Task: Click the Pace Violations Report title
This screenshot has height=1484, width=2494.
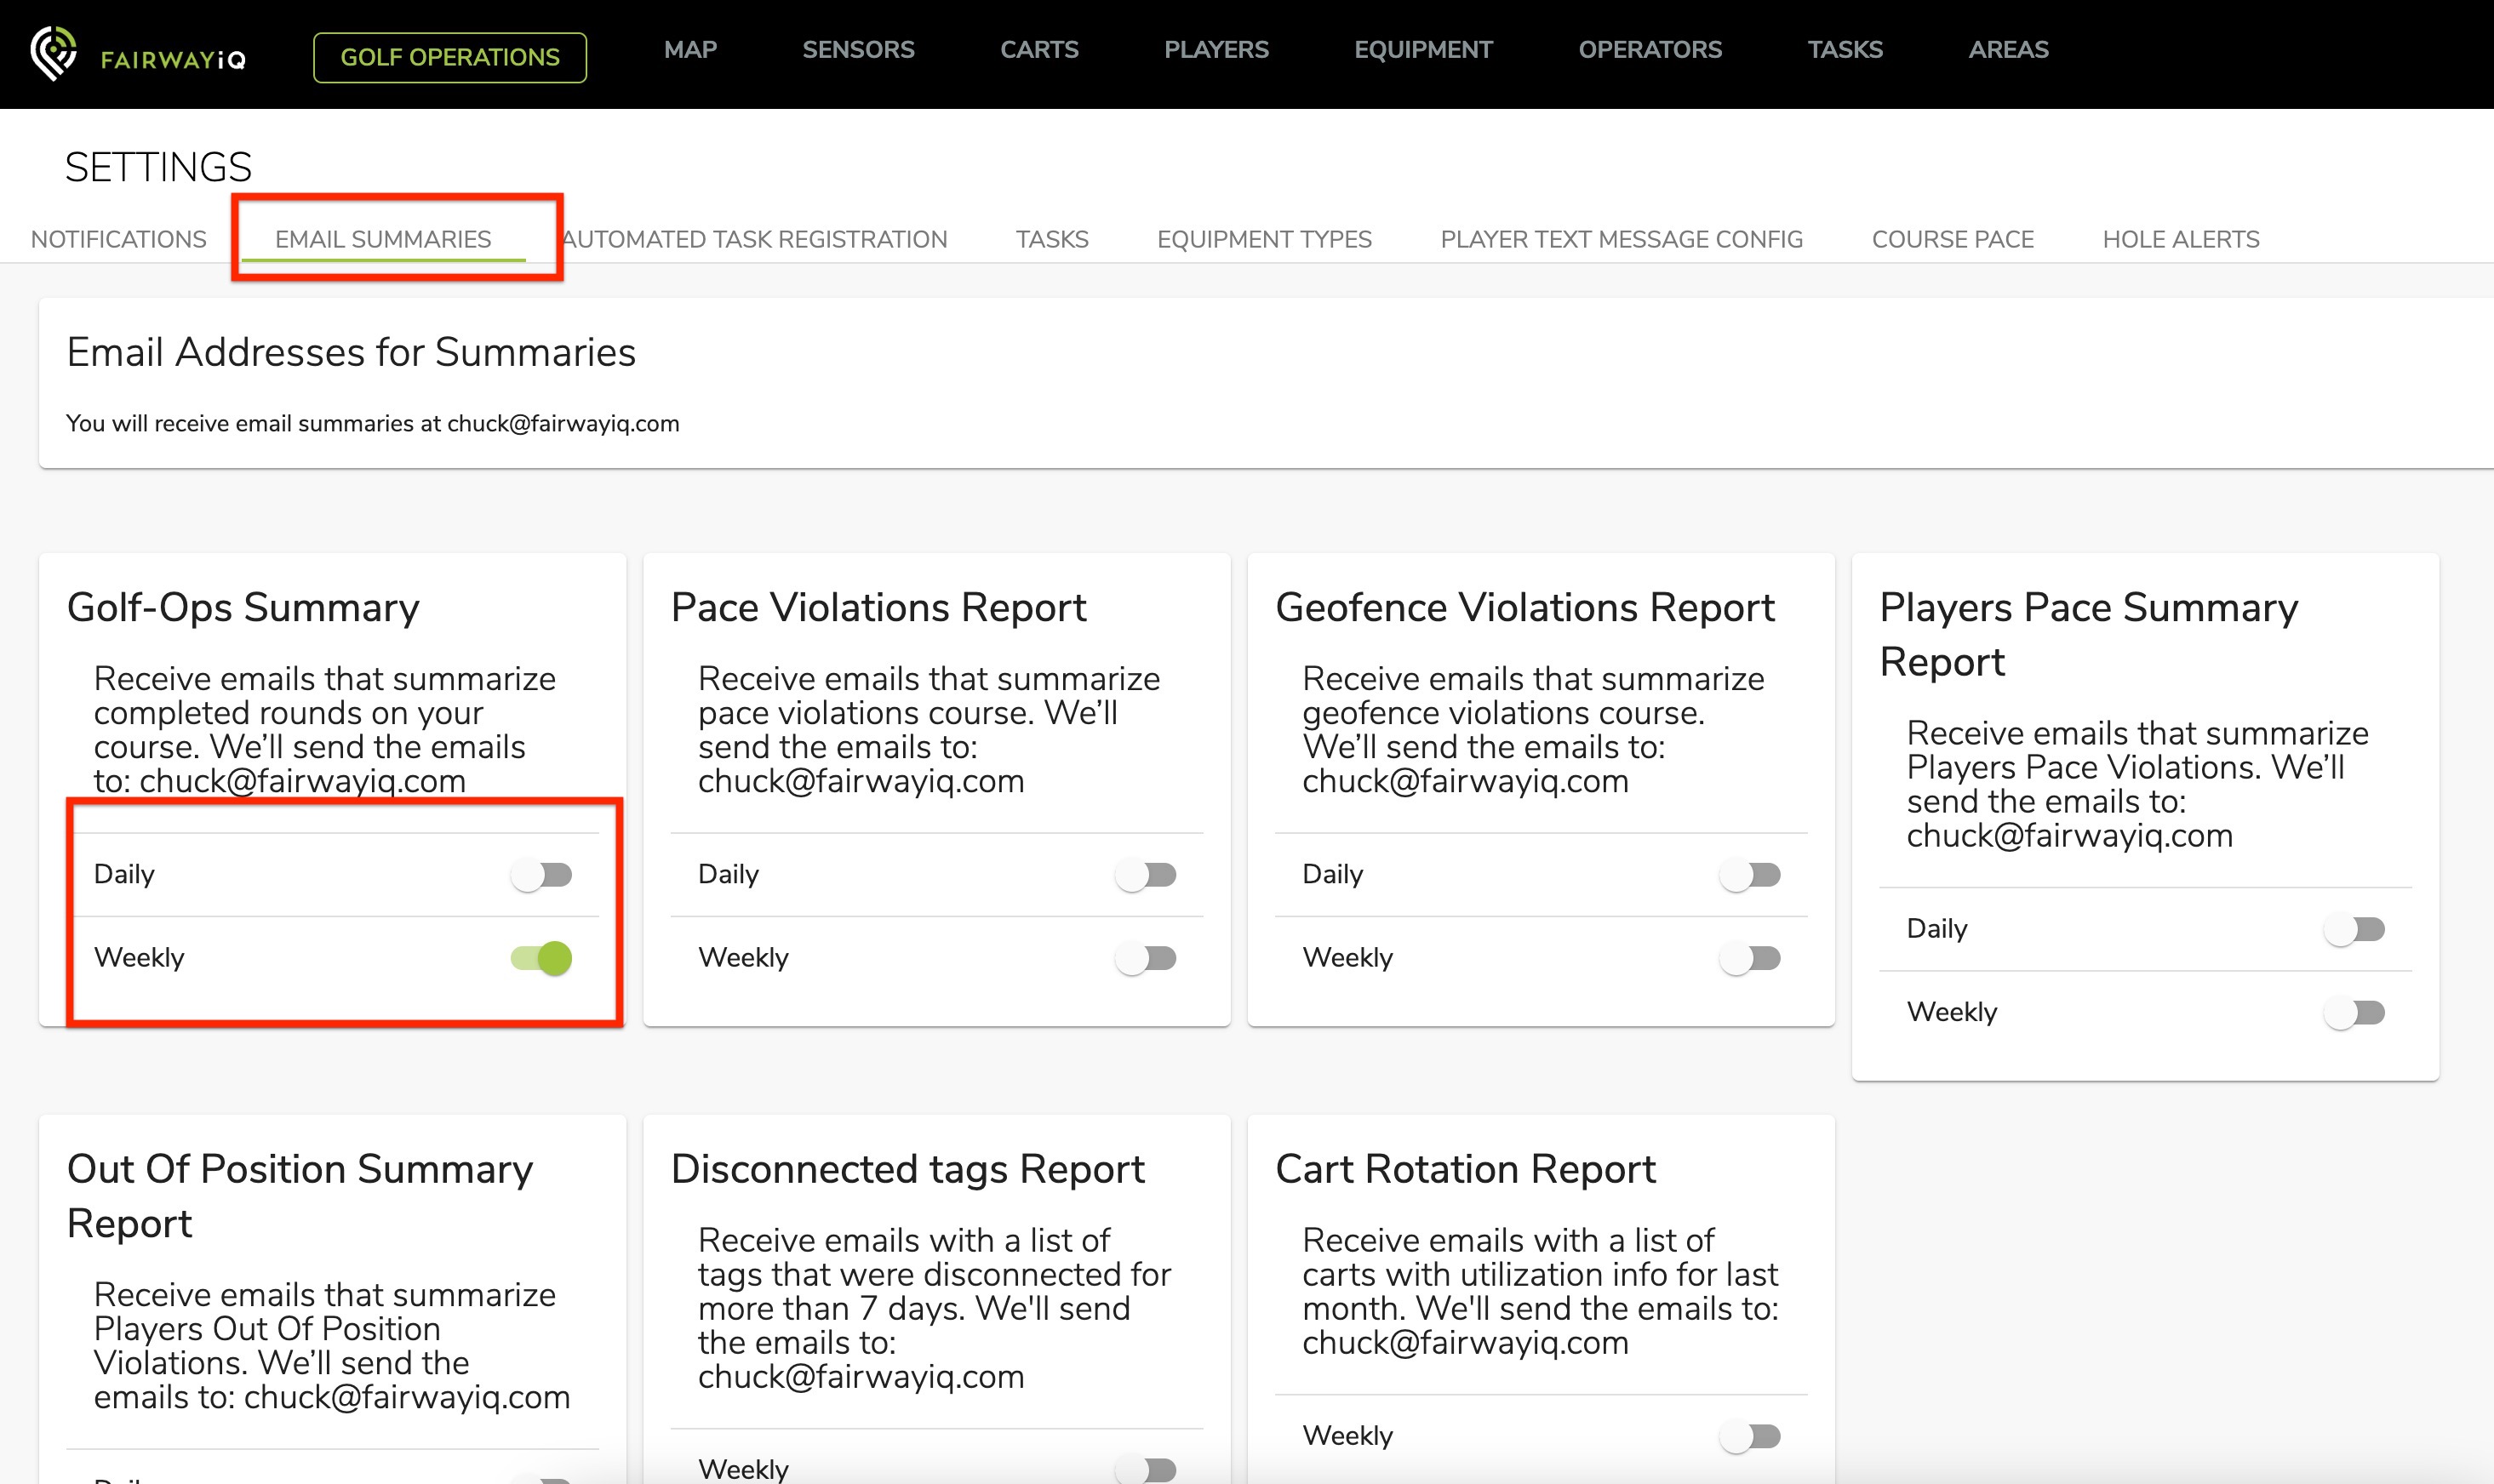Action: [x=878, y=608]
